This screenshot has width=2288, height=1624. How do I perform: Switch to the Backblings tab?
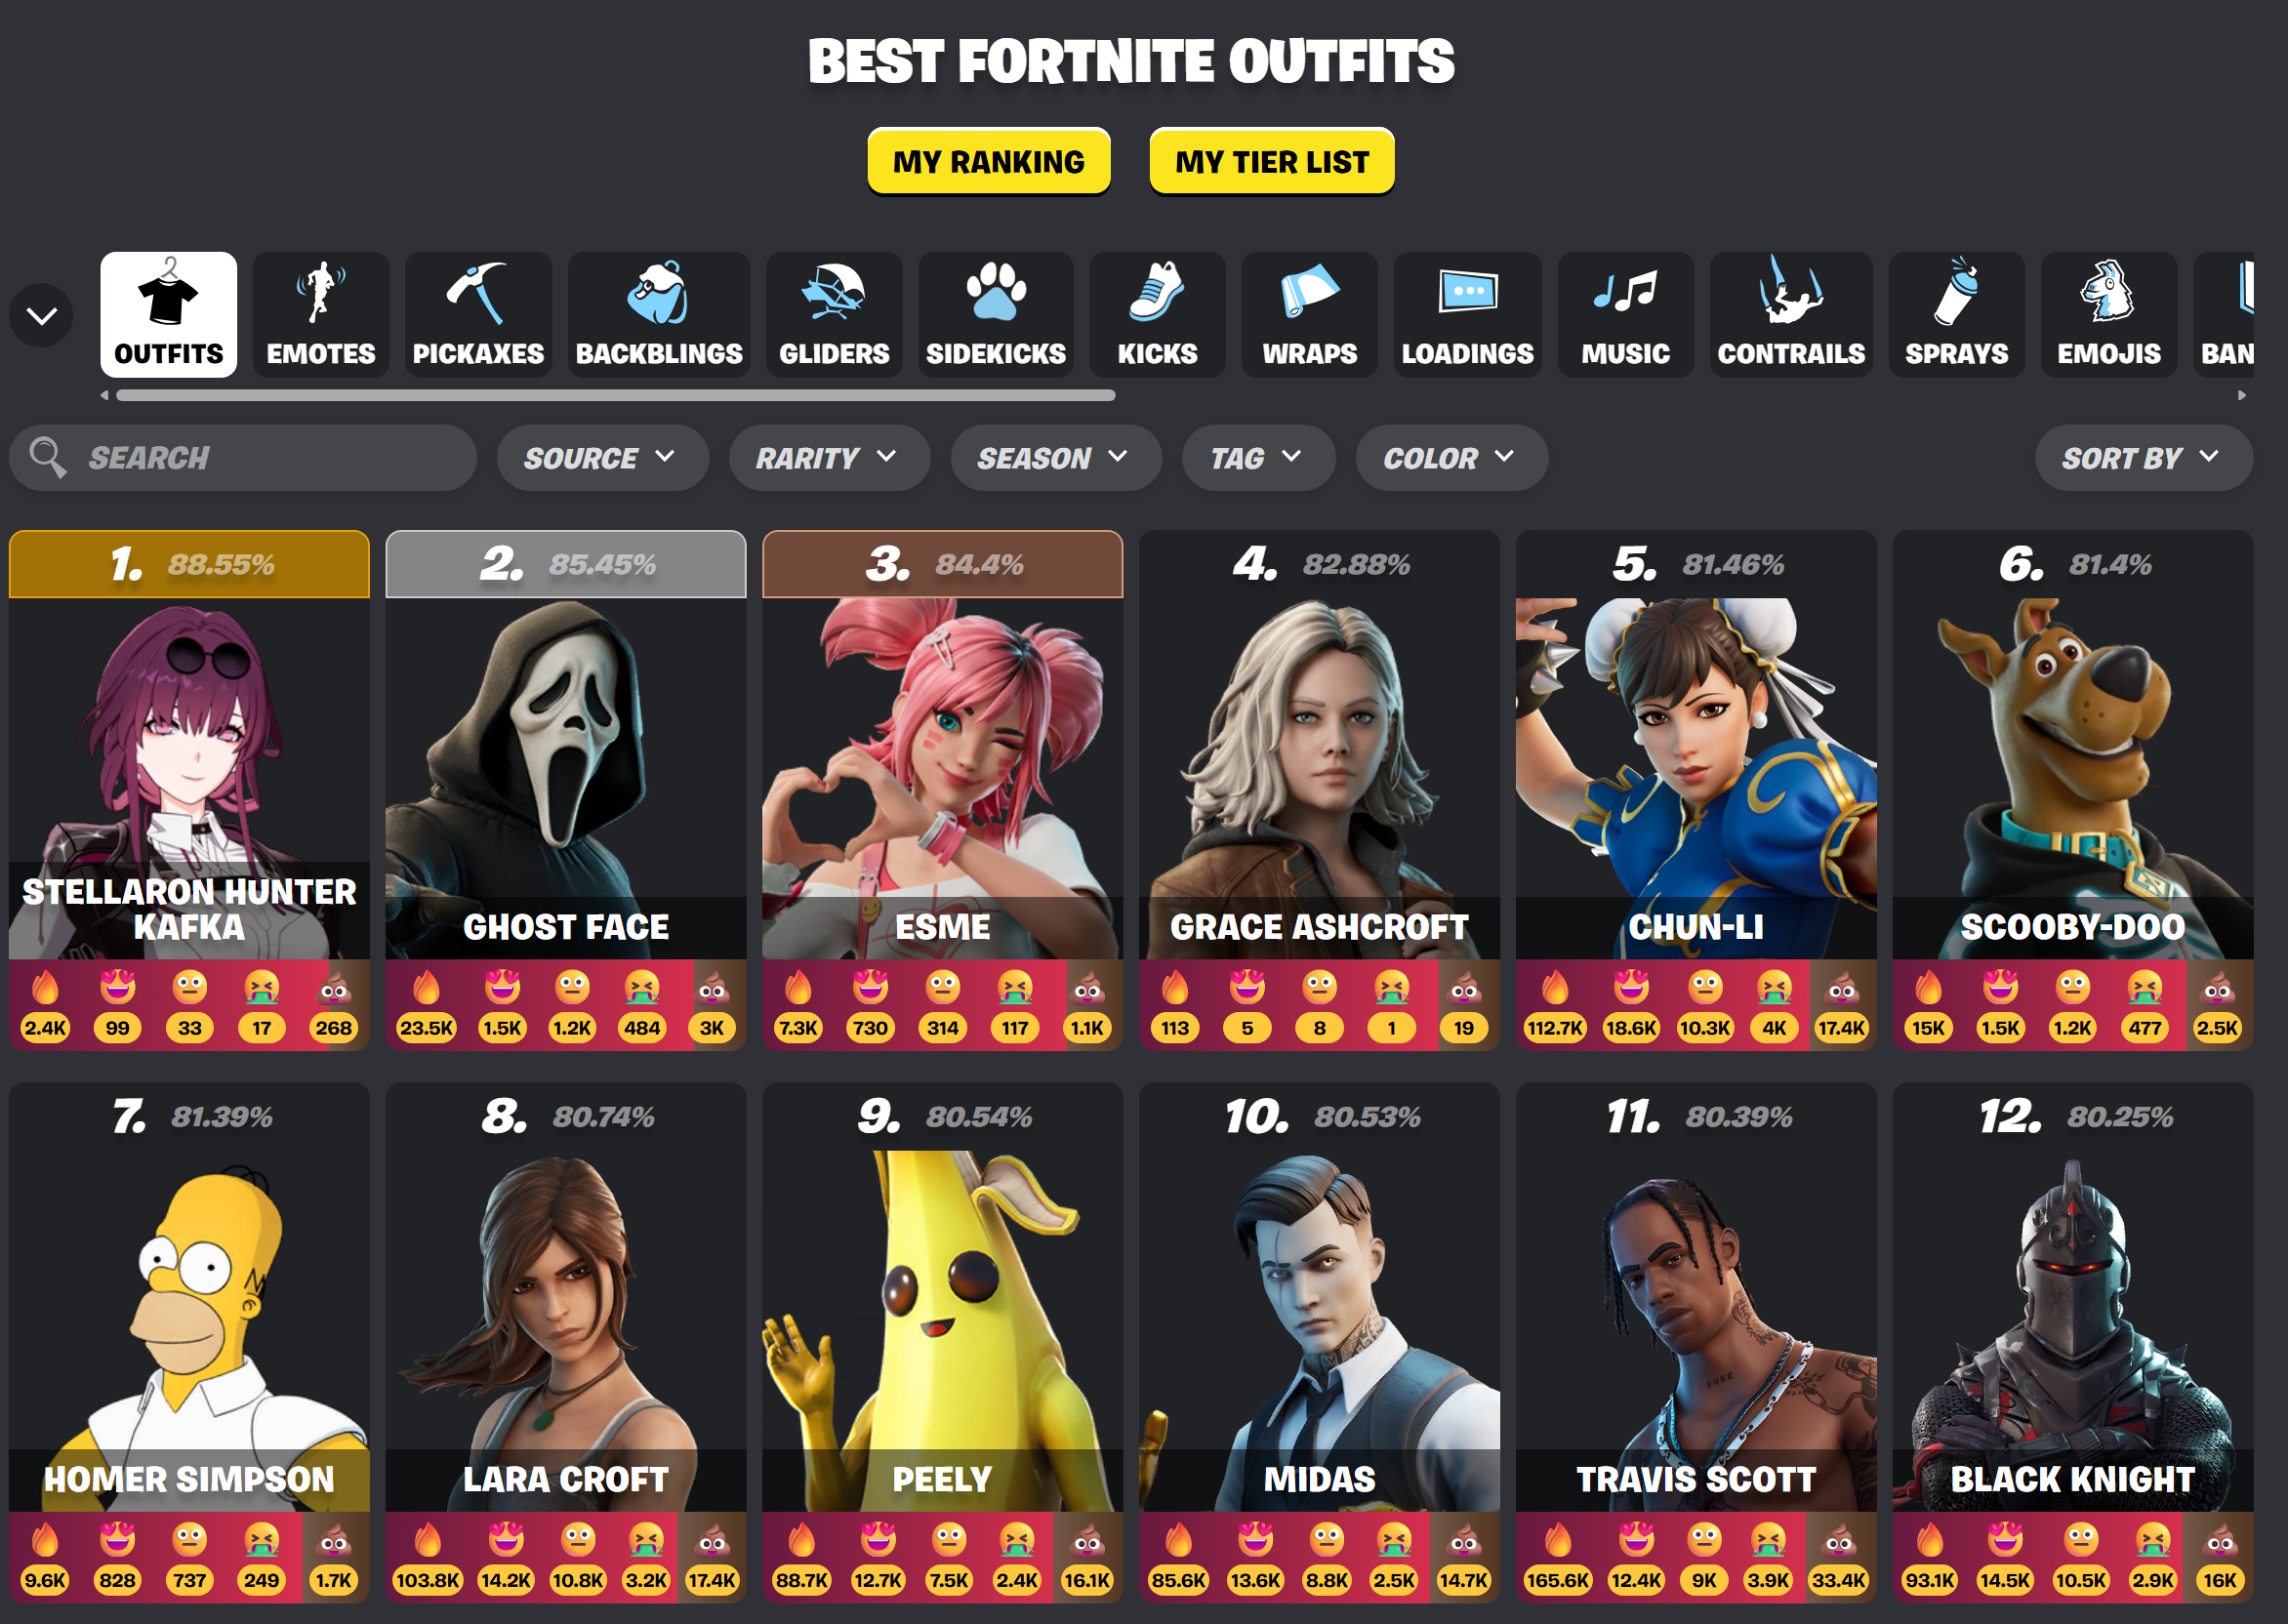658,314
